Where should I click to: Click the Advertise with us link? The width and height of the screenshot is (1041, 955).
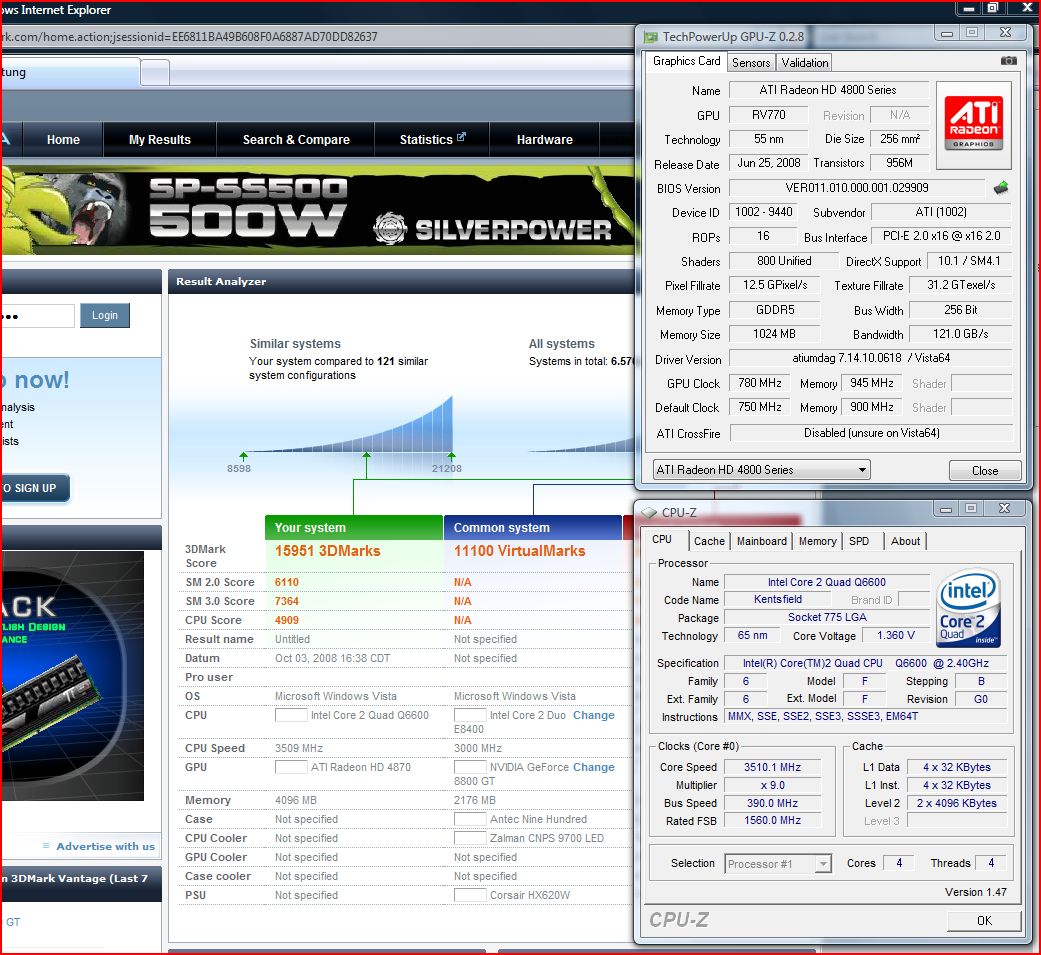tap(105, 846)
